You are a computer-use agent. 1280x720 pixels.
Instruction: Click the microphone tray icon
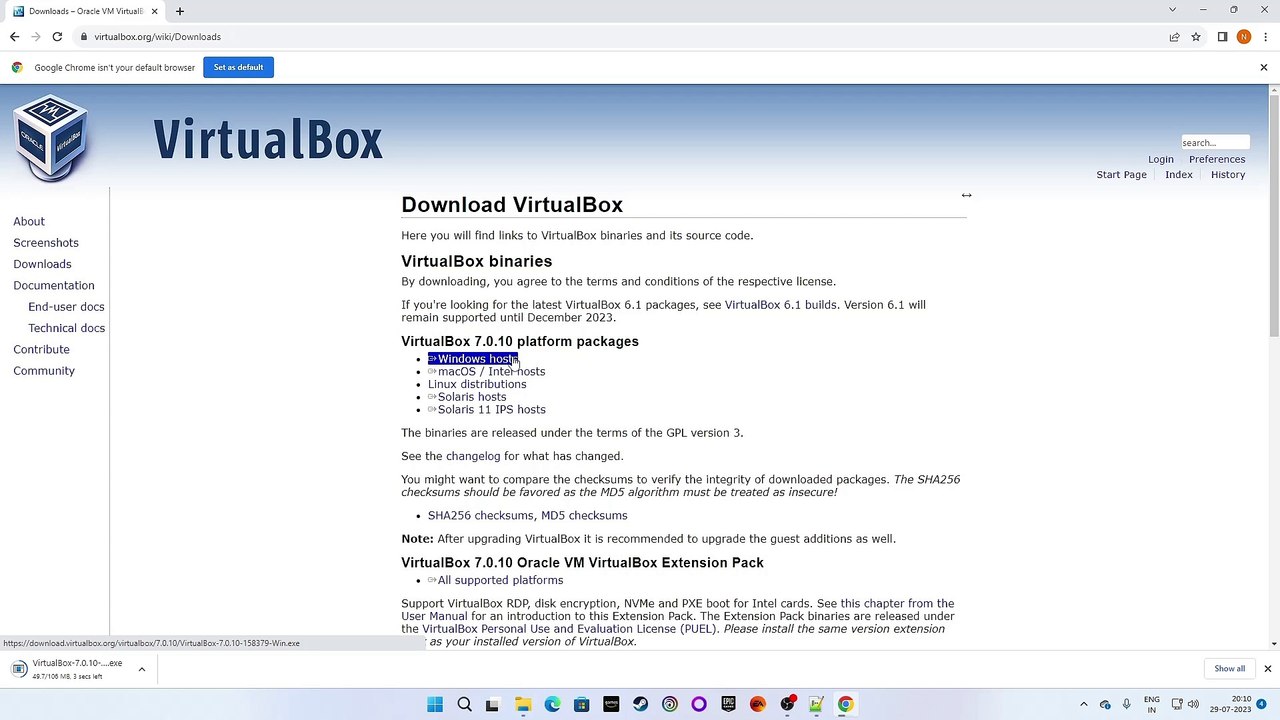[x=1126, y=705]
